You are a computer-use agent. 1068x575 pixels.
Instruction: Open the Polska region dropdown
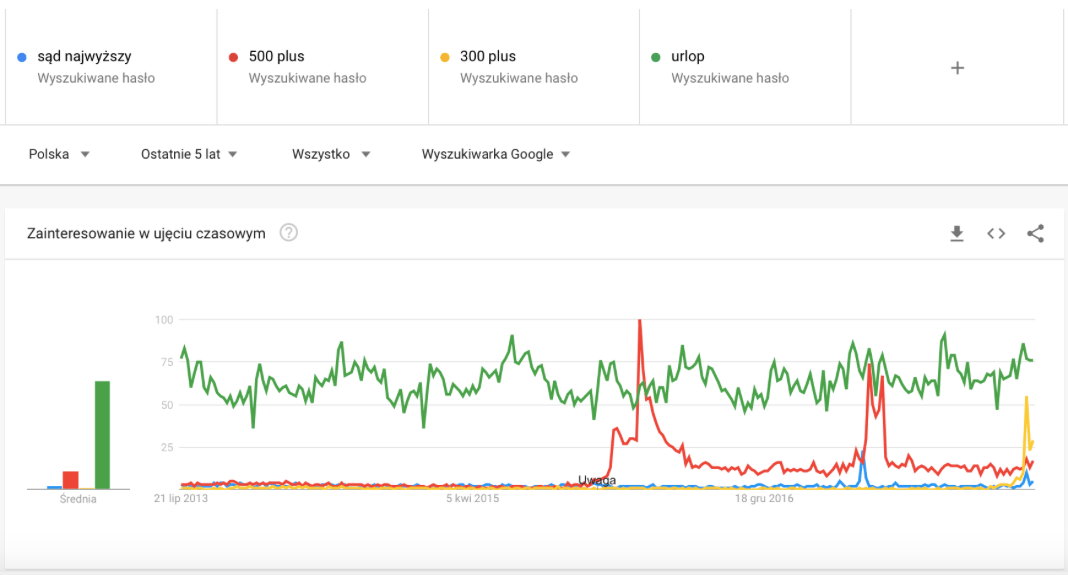[x=59, y=154]
